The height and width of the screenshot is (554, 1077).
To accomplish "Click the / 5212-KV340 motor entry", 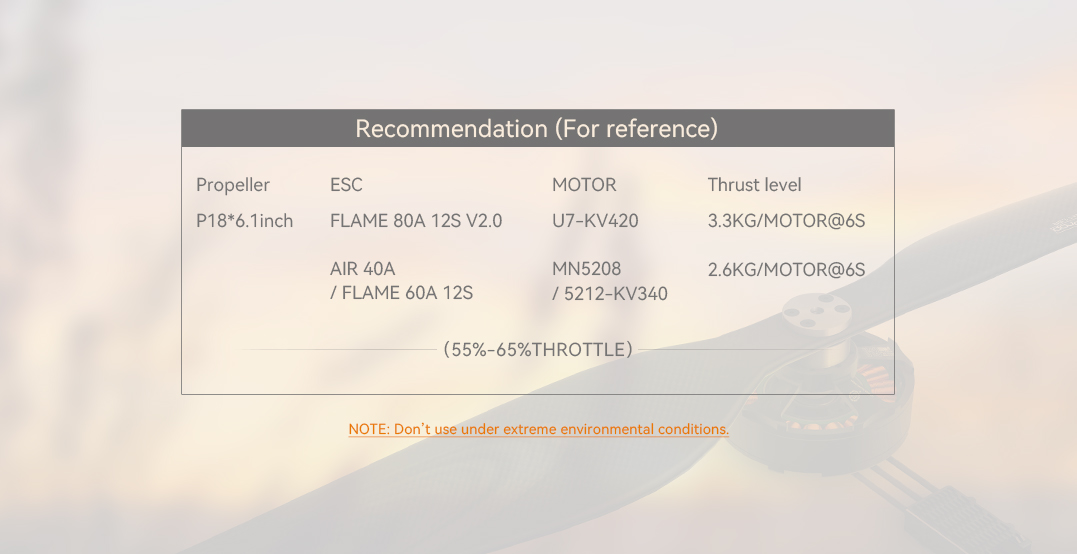I will (610, 294).
